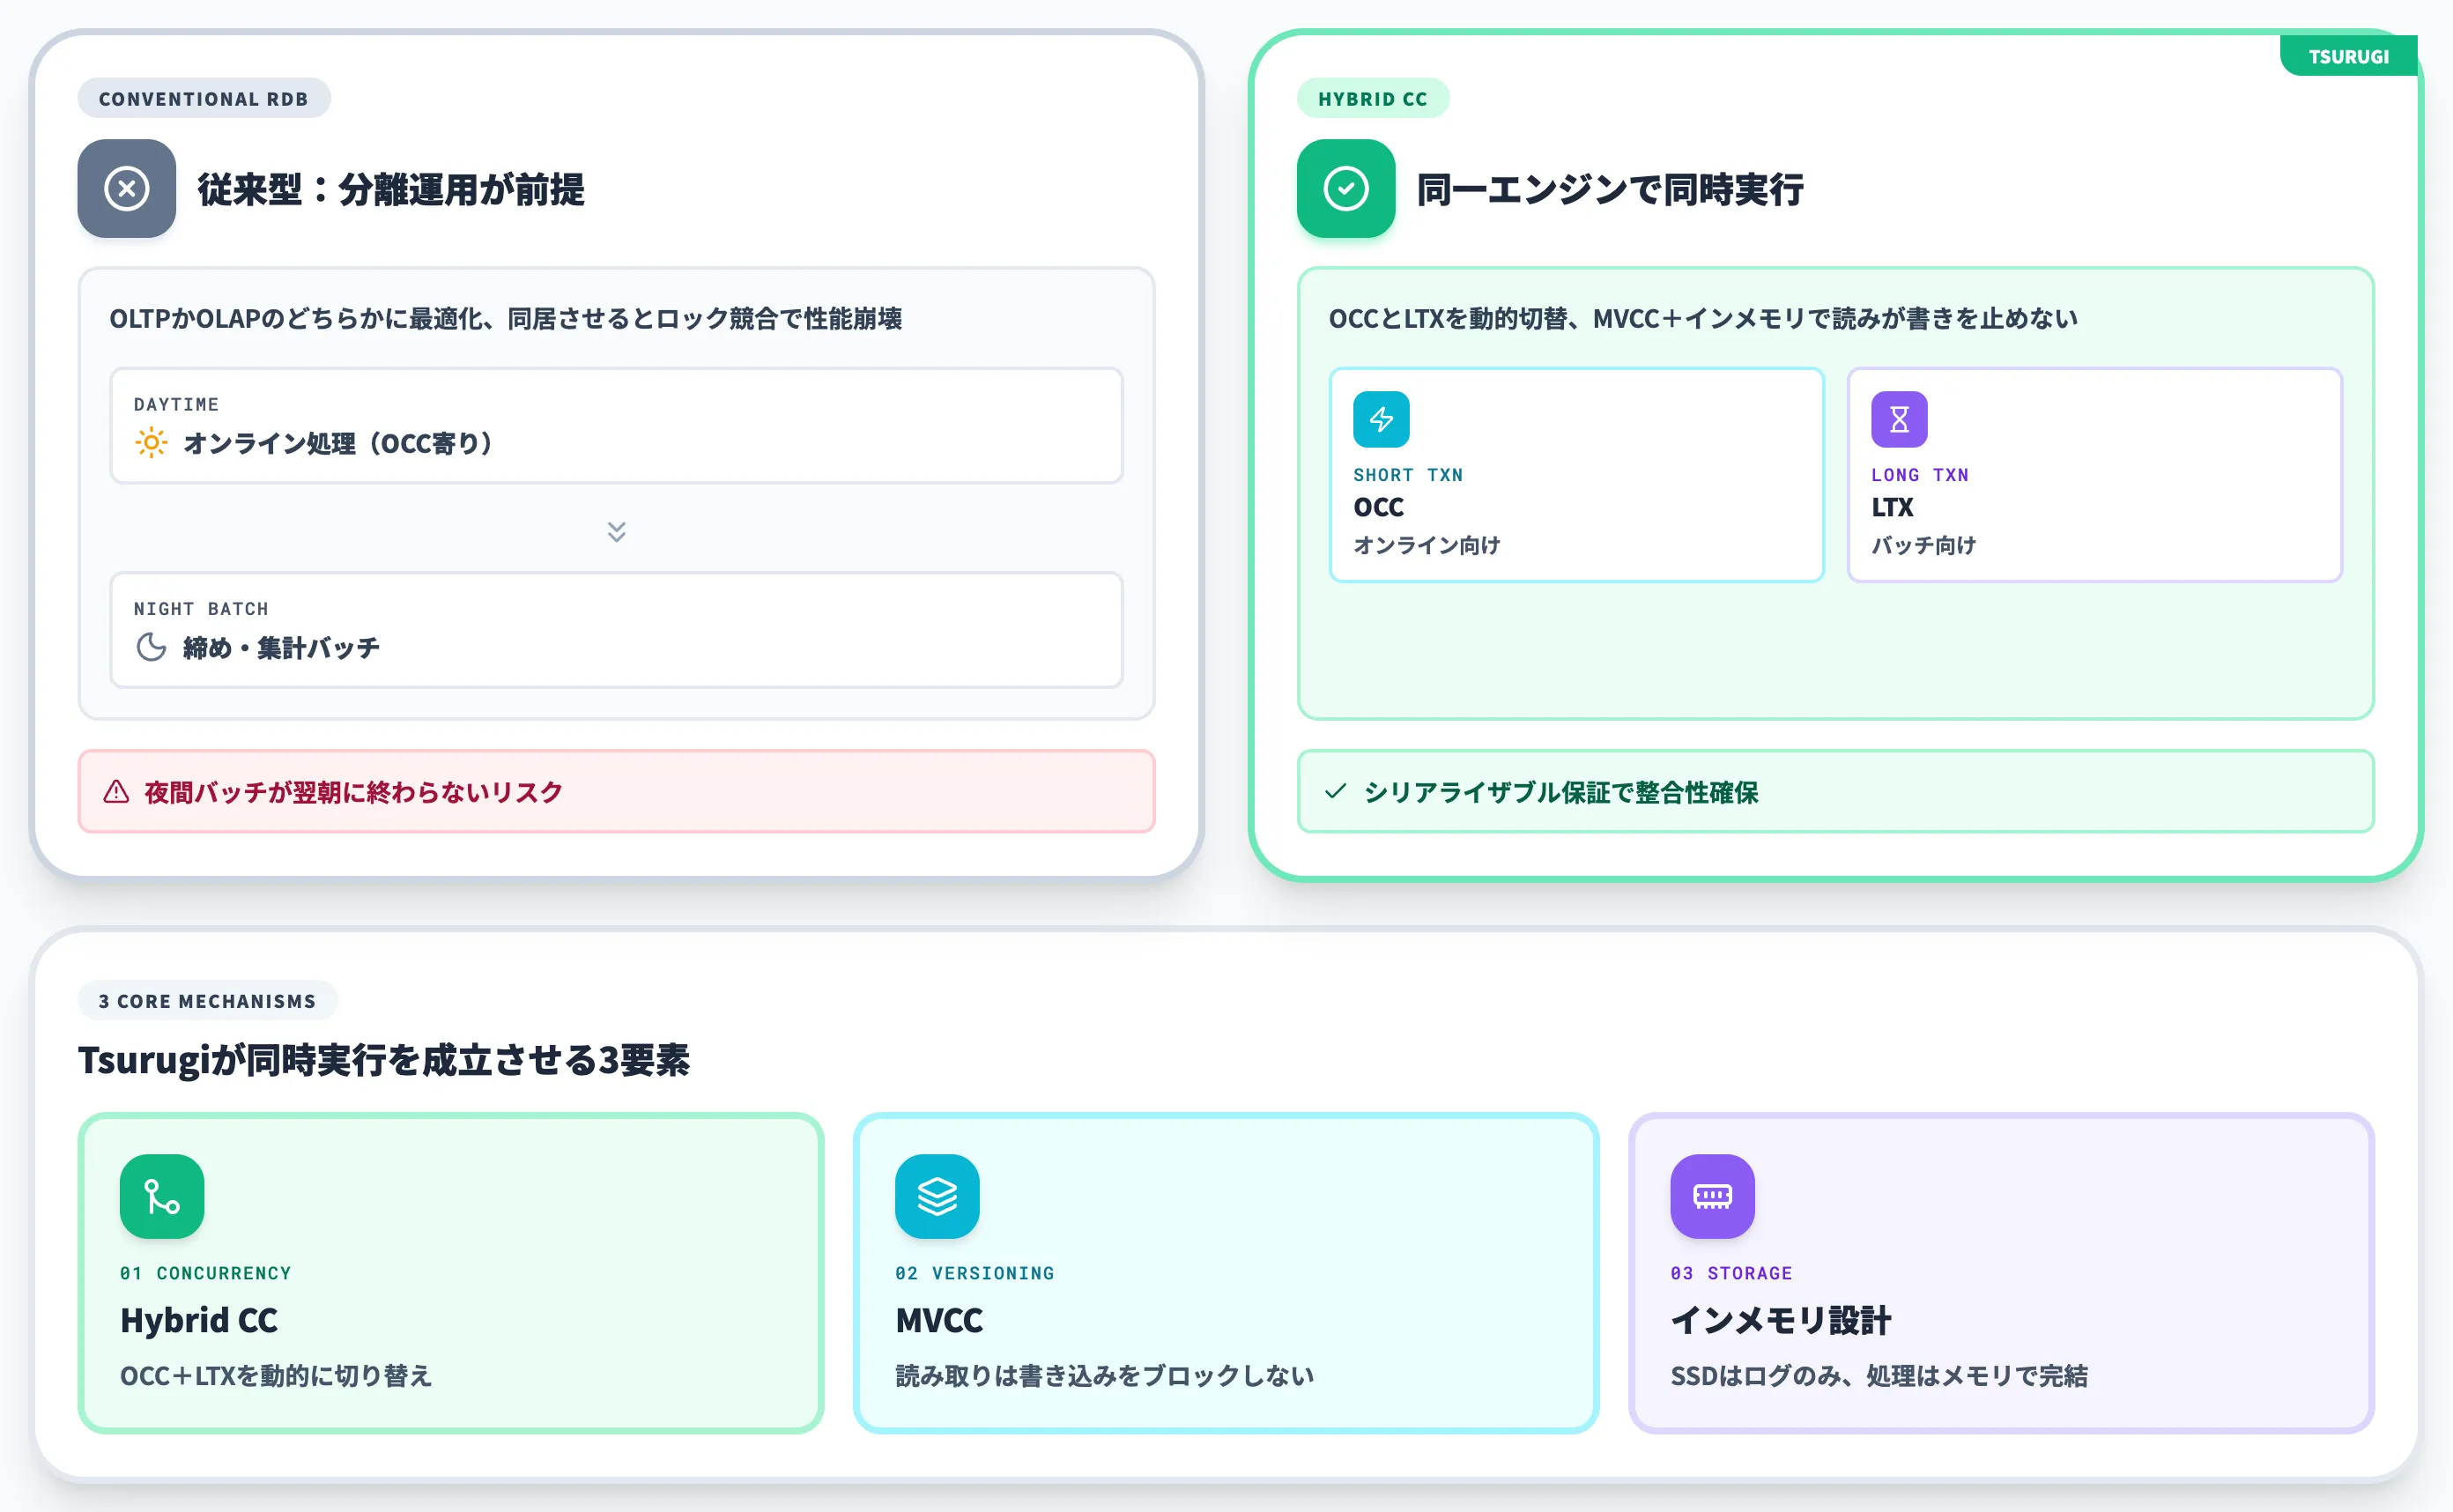This screenshot has height=1512, width=2453.
Task: Select the NIGHT BATCH 締め・集計バッチ card
Action: (617, 630)
